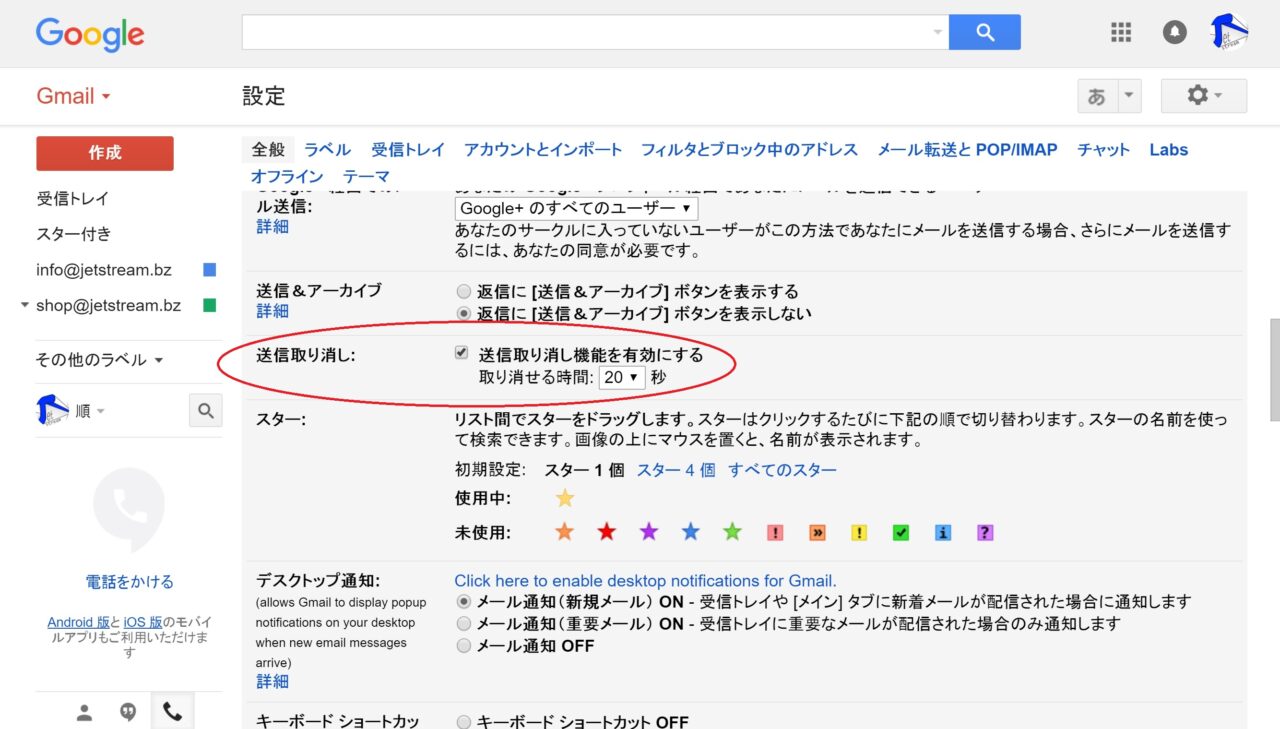Click the Hangouts phone call tab icon
This screenshot has height=729, width=1280.
[172, 712]
